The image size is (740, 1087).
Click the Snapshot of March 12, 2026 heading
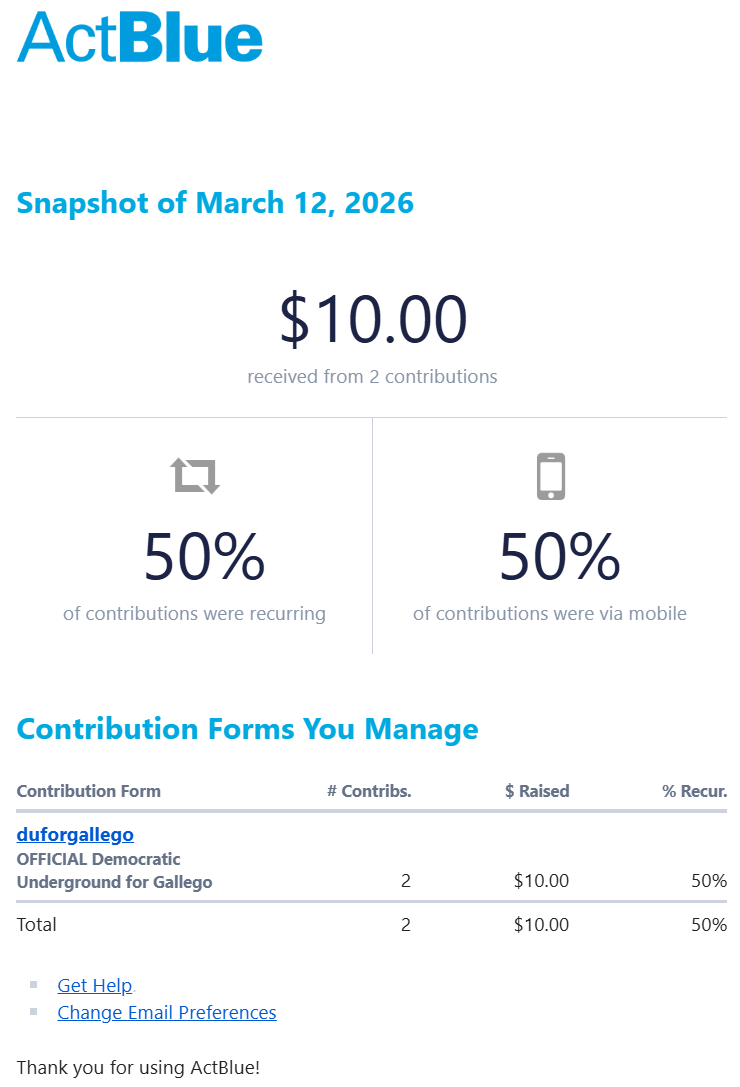(215, 203)
